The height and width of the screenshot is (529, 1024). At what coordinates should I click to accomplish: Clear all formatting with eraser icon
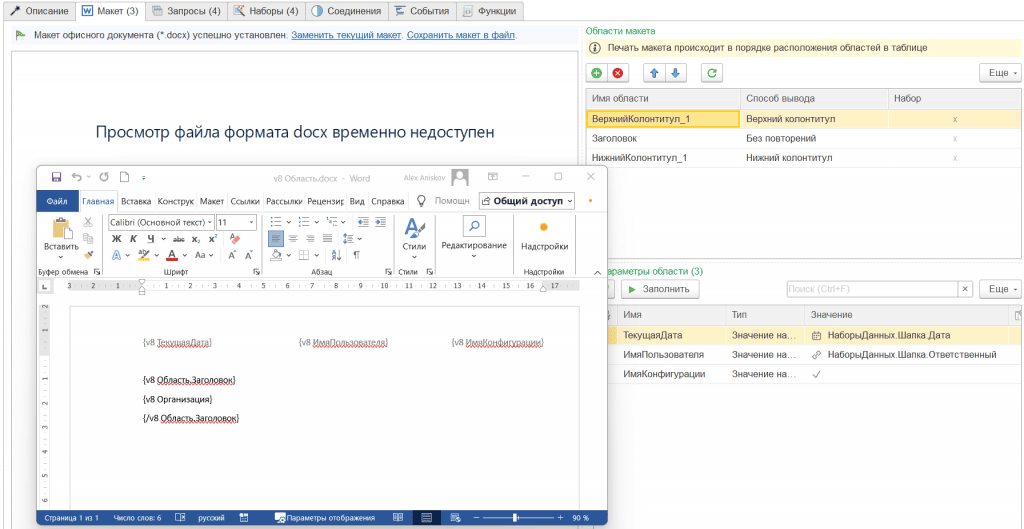[235, 239]
